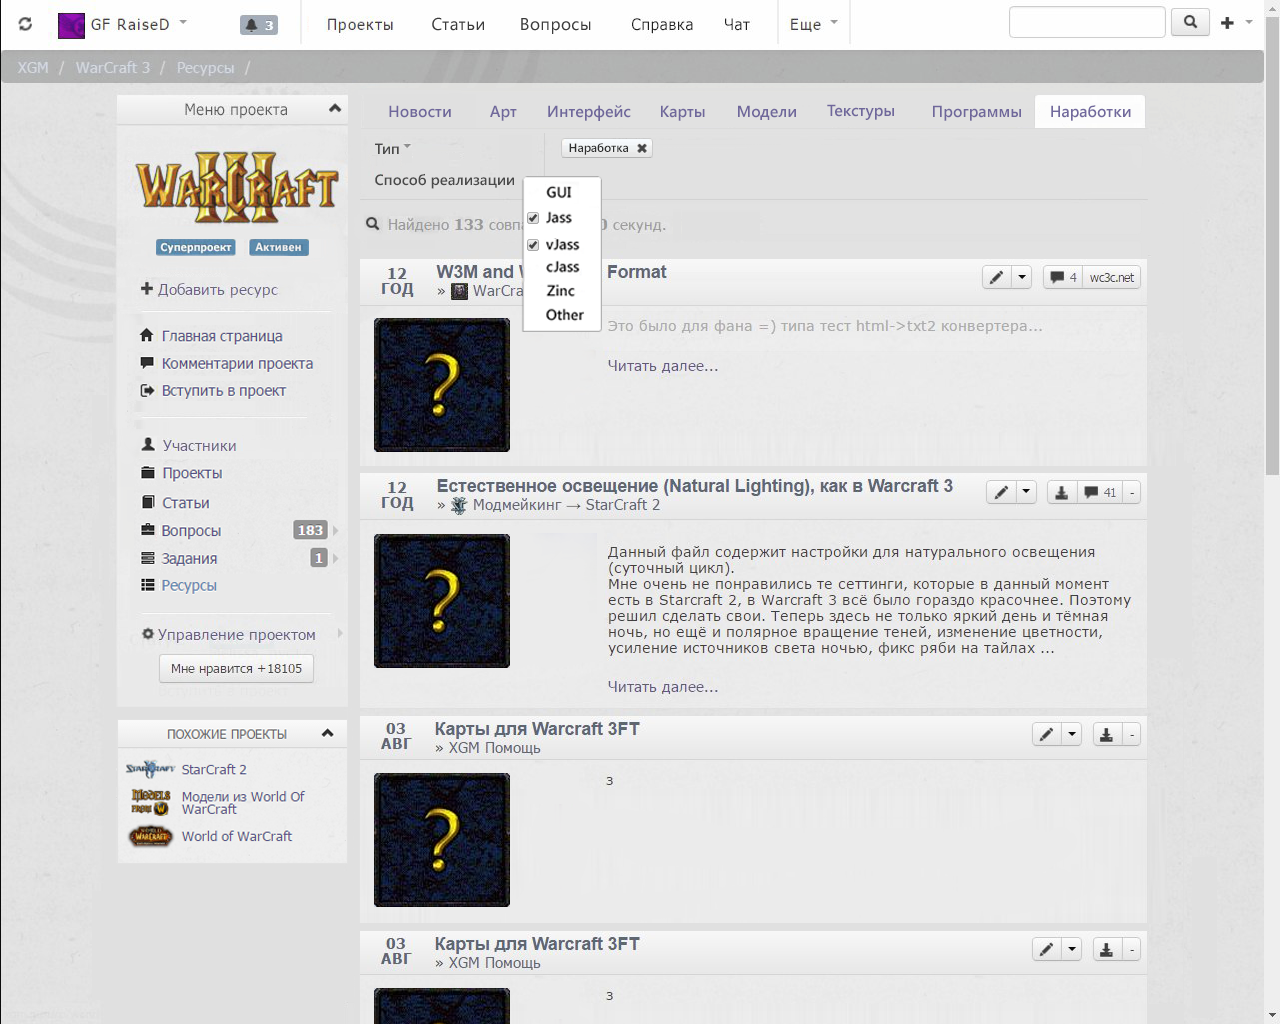Switch to the Текстуры tab
1280x1024 pixels.
pyautogui.click(x=861, y=111)
